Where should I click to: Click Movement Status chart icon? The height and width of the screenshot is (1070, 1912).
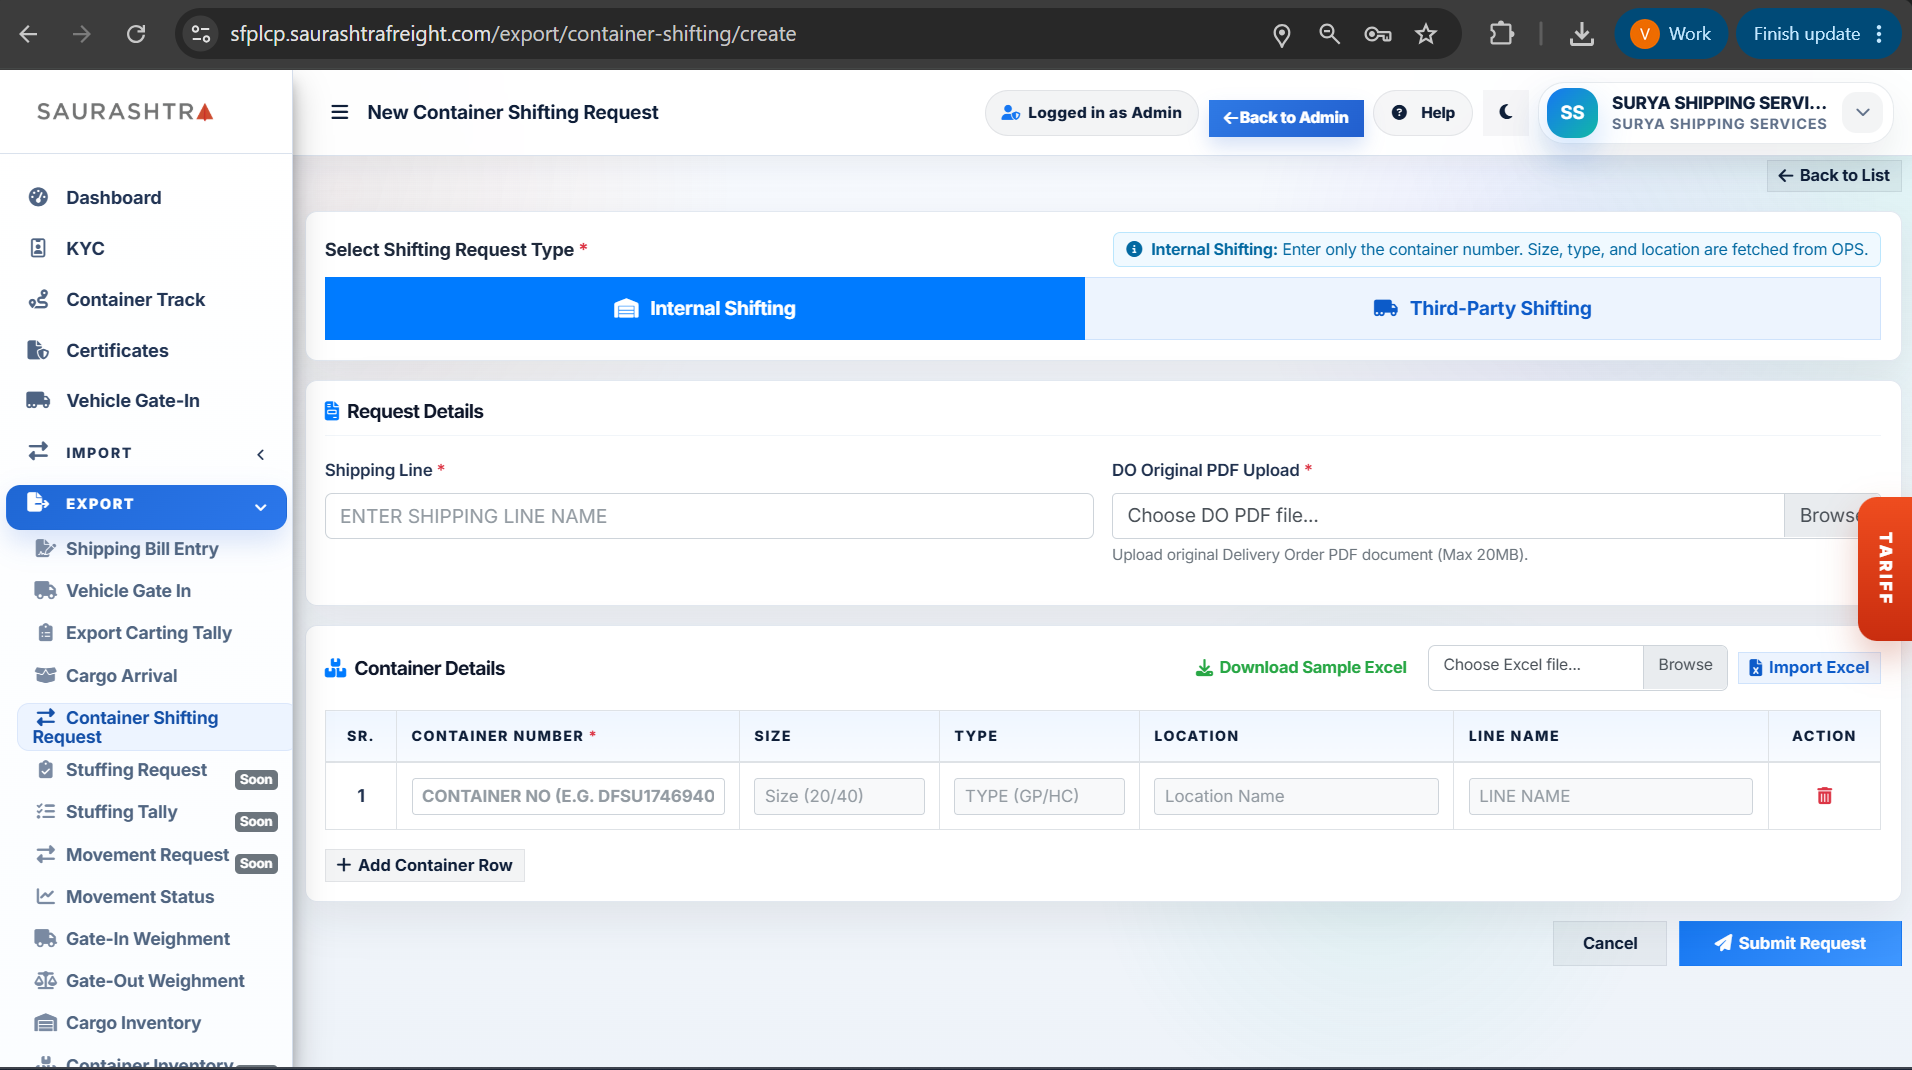pos(45,896)
